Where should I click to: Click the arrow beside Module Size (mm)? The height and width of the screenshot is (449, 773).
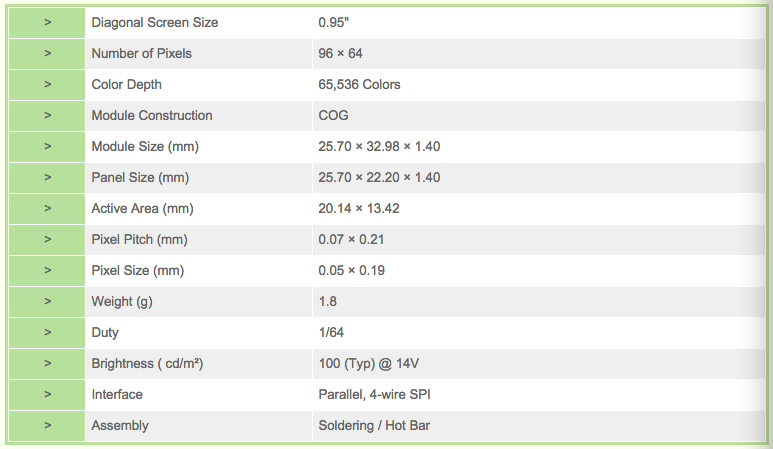pyautogui.click(x=47, y=146)
